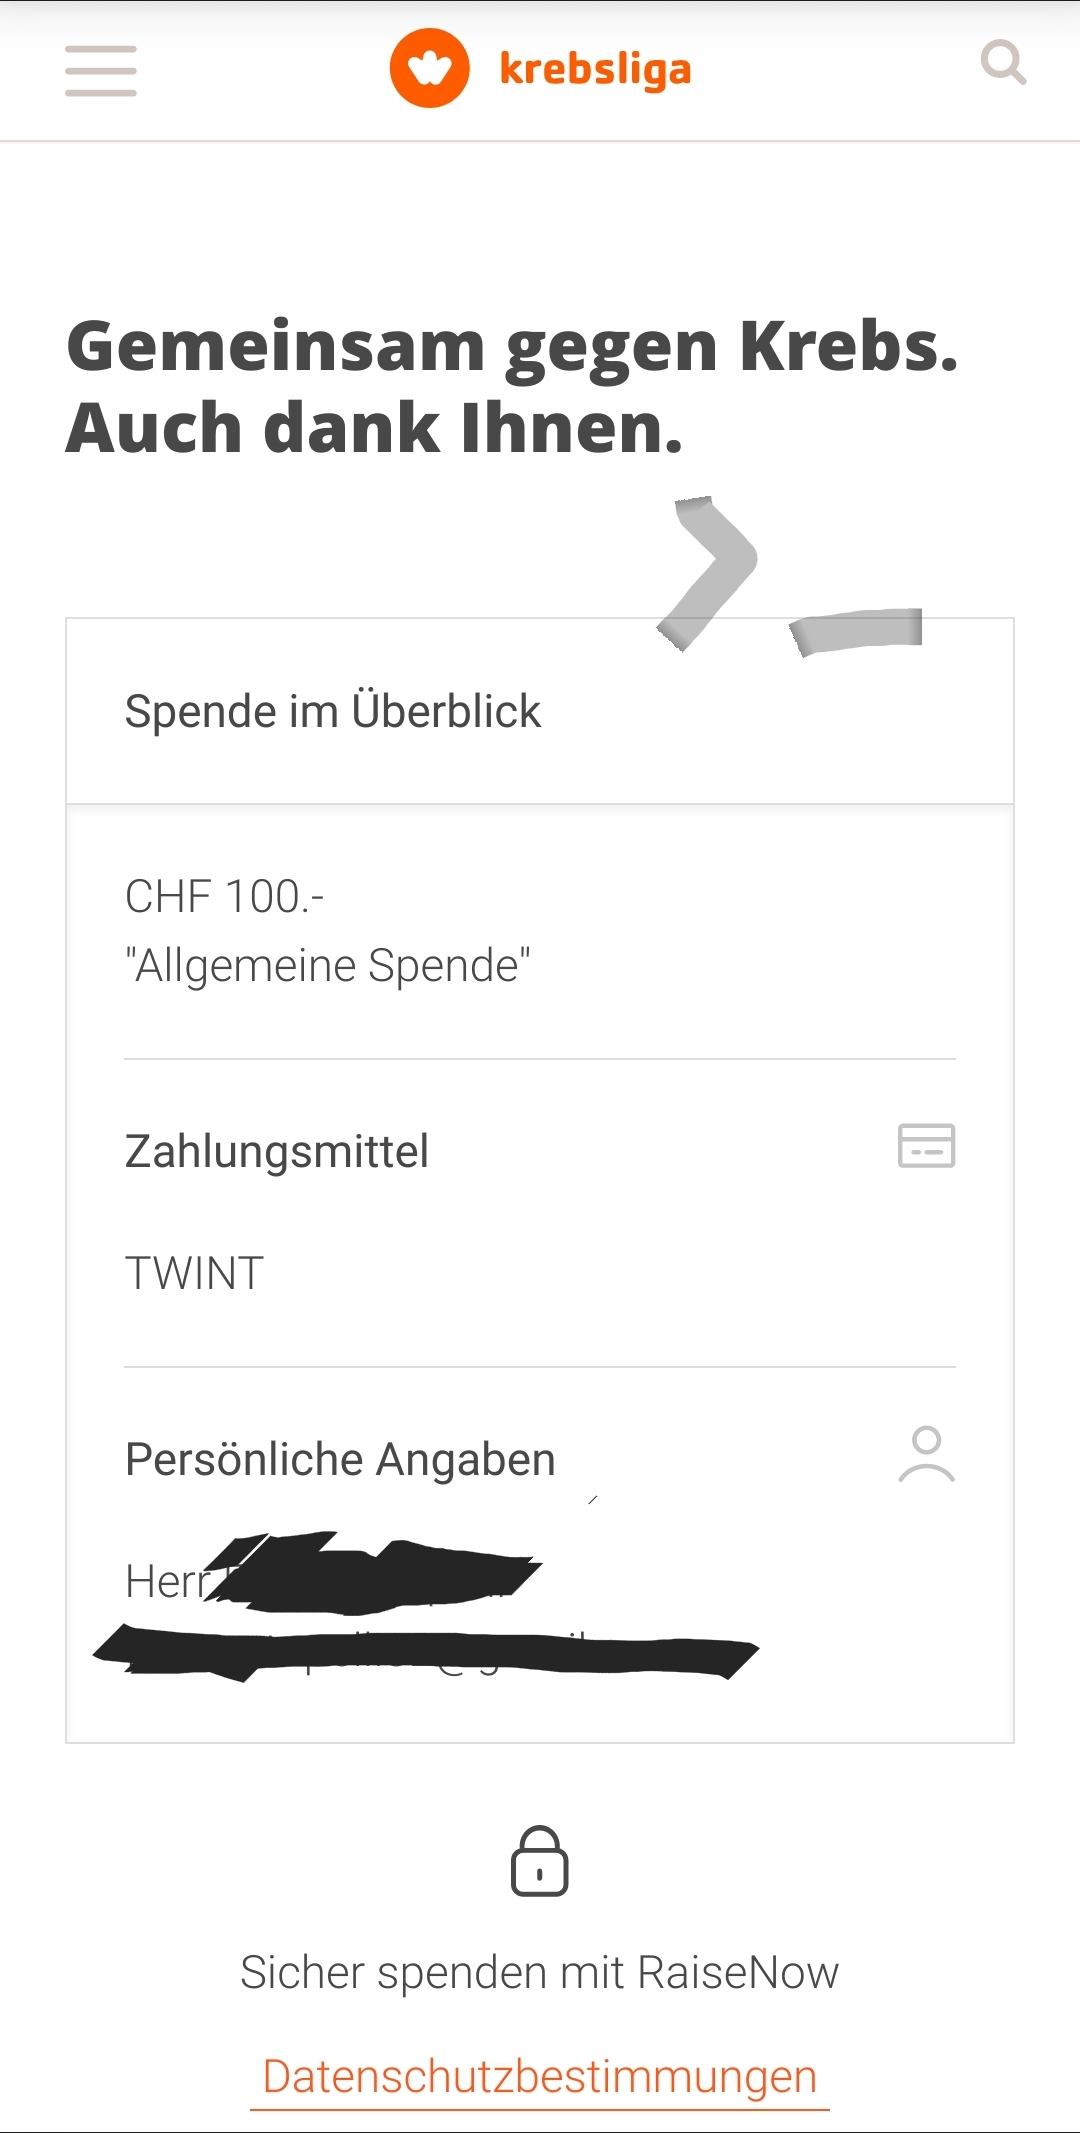Click the CHF 100.- donation amount
Viewport: 1080px width, 2133px height.
[225, 897]
